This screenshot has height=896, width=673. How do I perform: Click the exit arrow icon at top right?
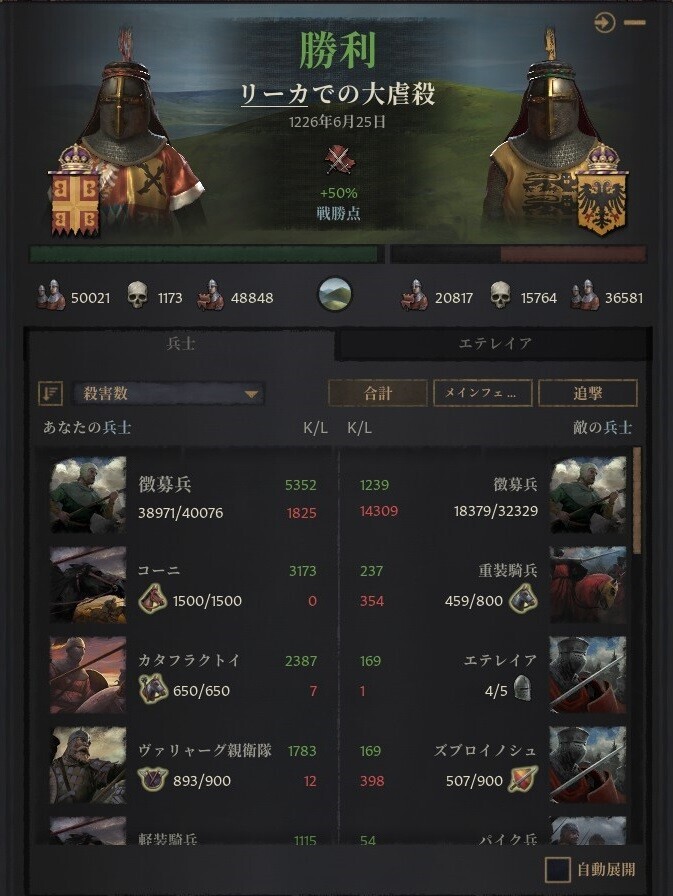604,23
